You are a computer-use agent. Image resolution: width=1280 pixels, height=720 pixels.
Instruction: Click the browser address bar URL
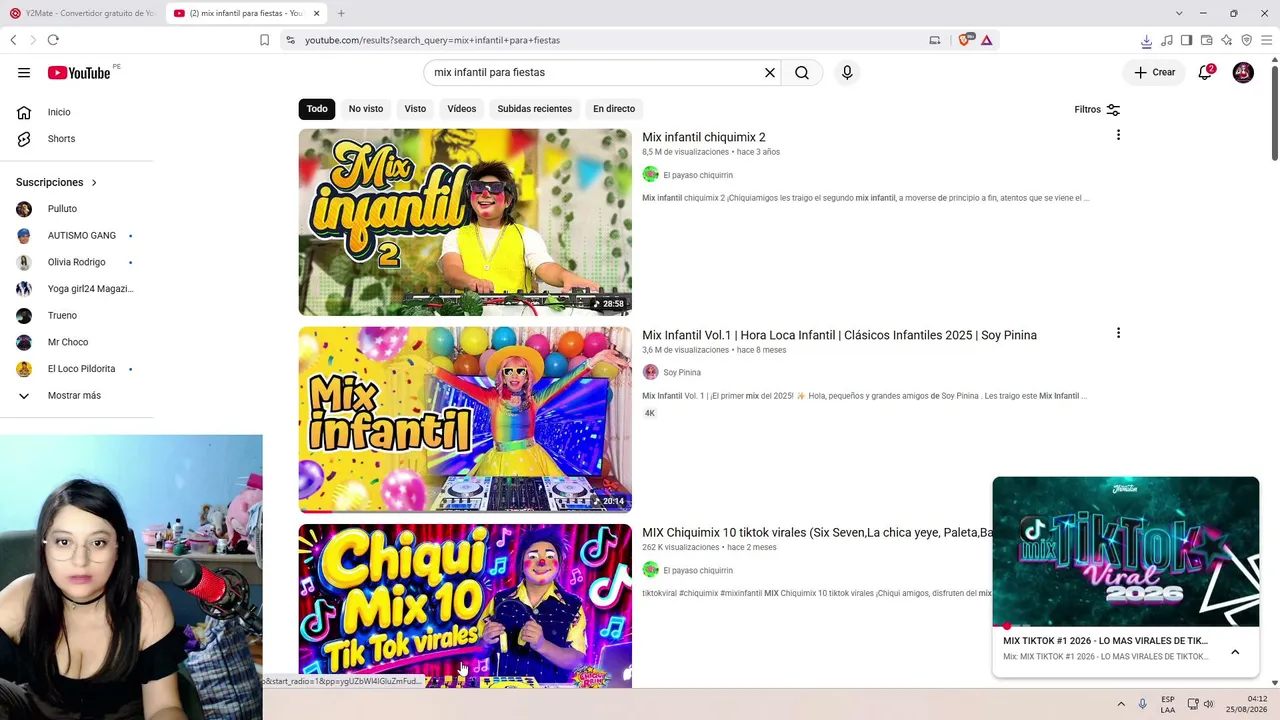[x=432, y=40]
